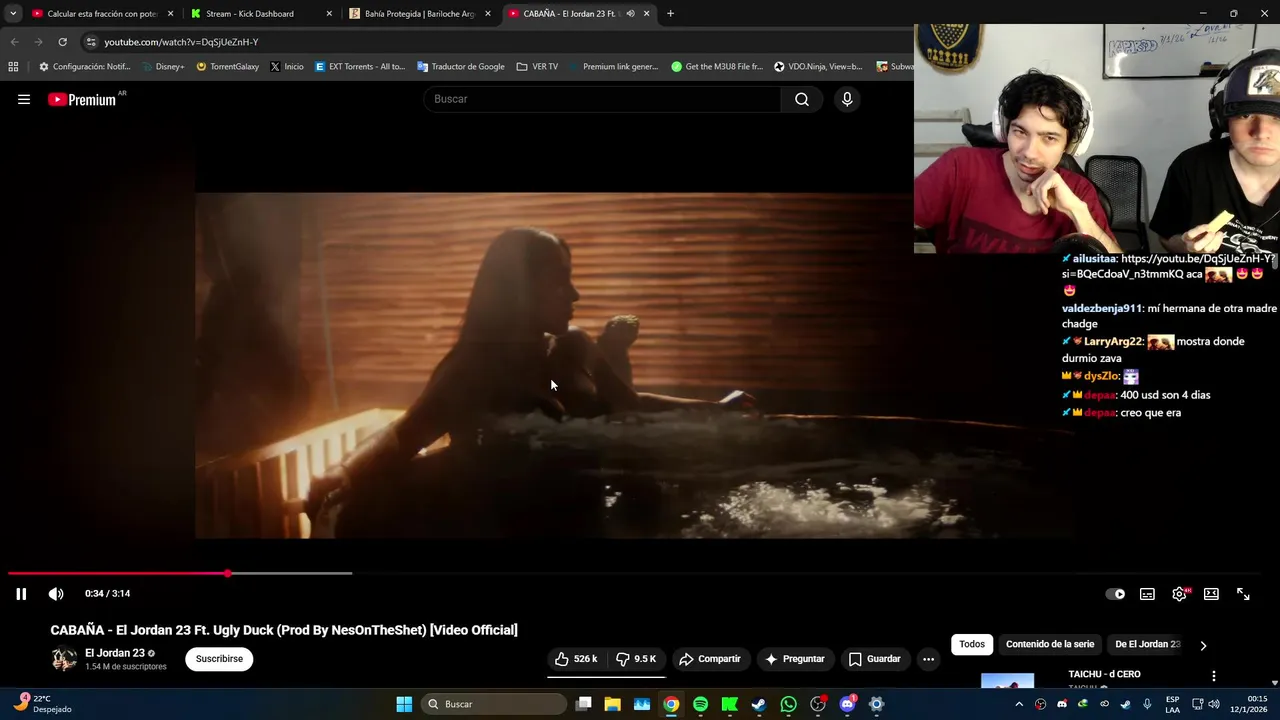This screenshot has height=720, width=1280.
Task: Open player settings gear
Action: tap(1179, 594)
